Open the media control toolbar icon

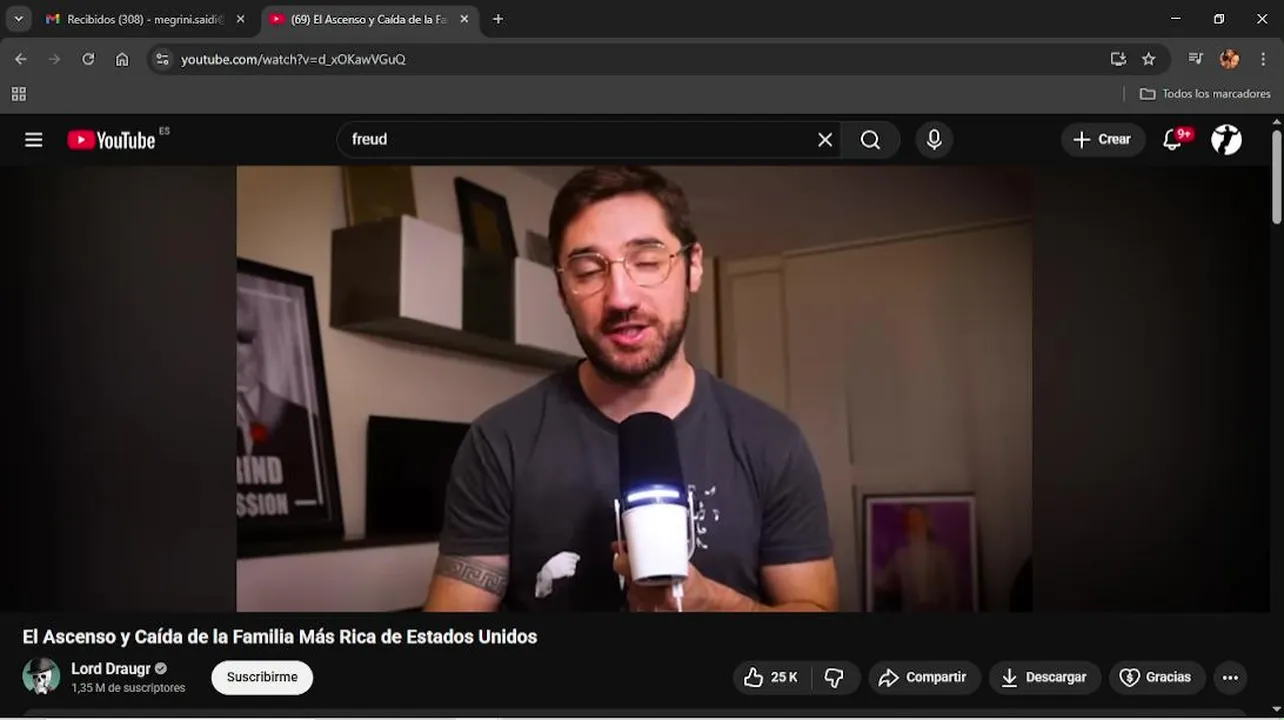(1195, 59)
